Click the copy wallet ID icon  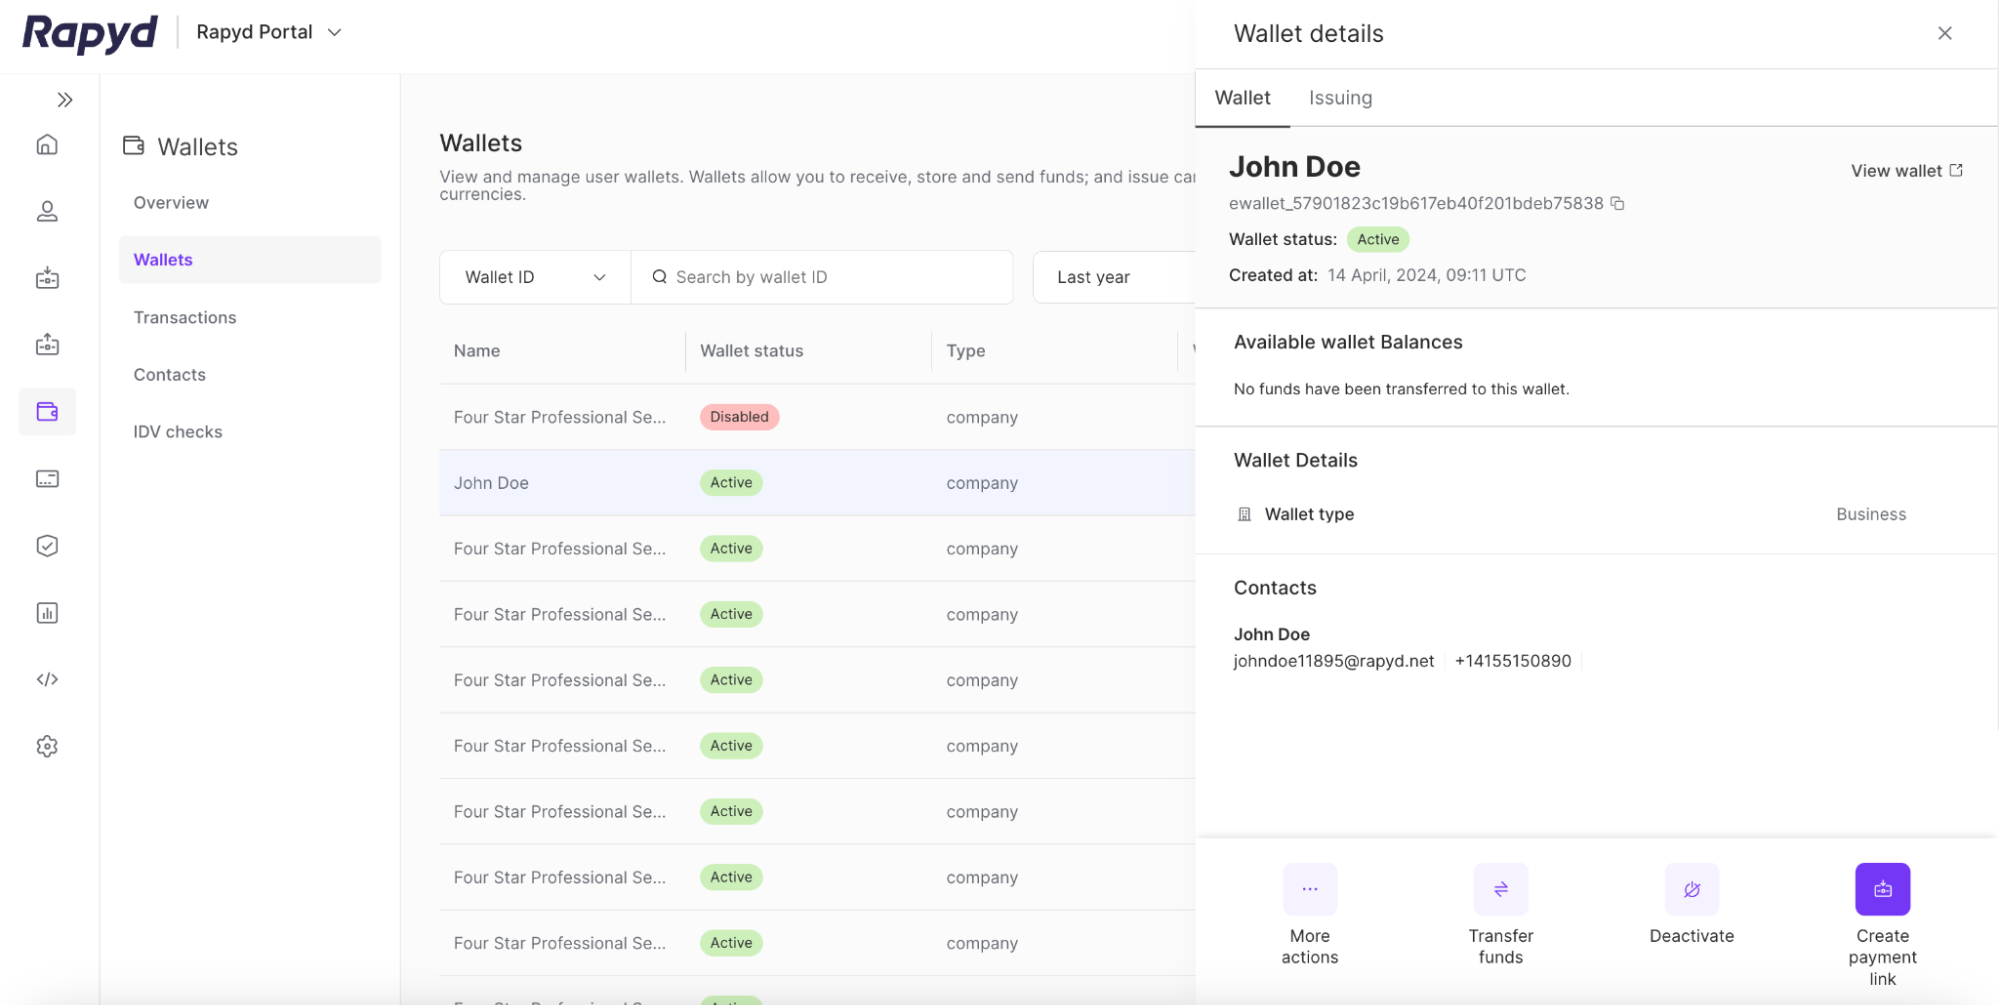pos(1617,203)
